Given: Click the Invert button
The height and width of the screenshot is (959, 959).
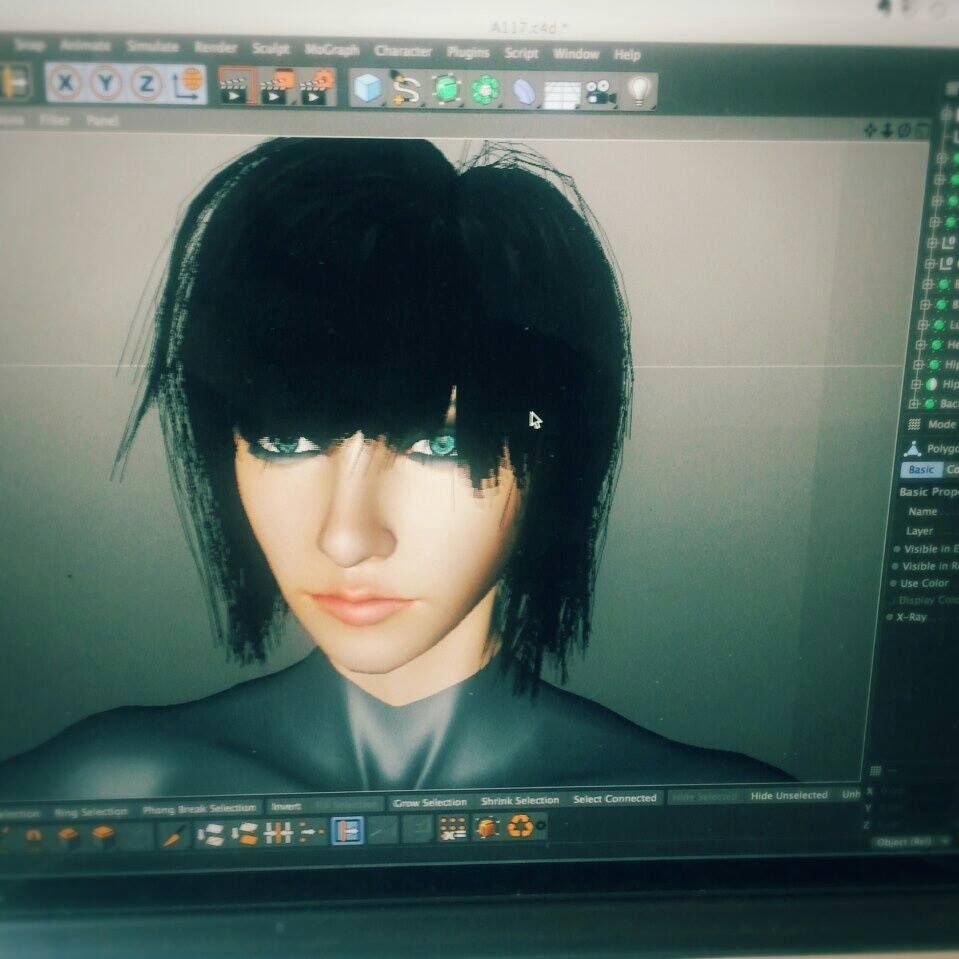Looking at the screenshot, I should coord(286,807).
